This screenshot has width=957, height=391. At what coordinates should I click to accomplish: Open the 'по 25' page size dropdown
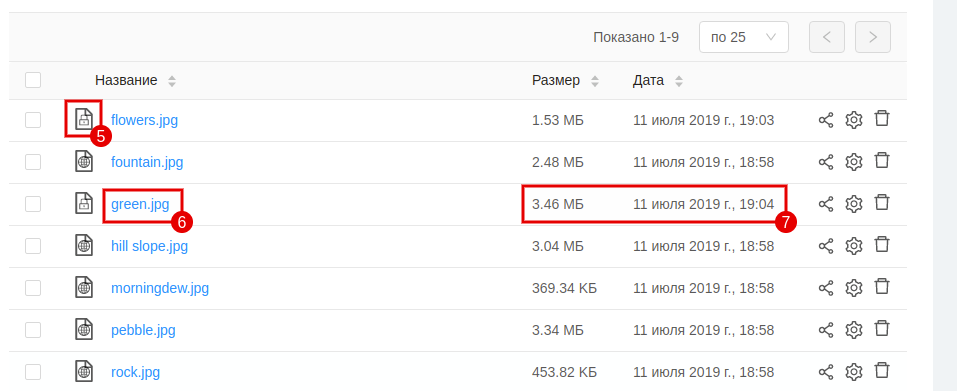[743, 37]
